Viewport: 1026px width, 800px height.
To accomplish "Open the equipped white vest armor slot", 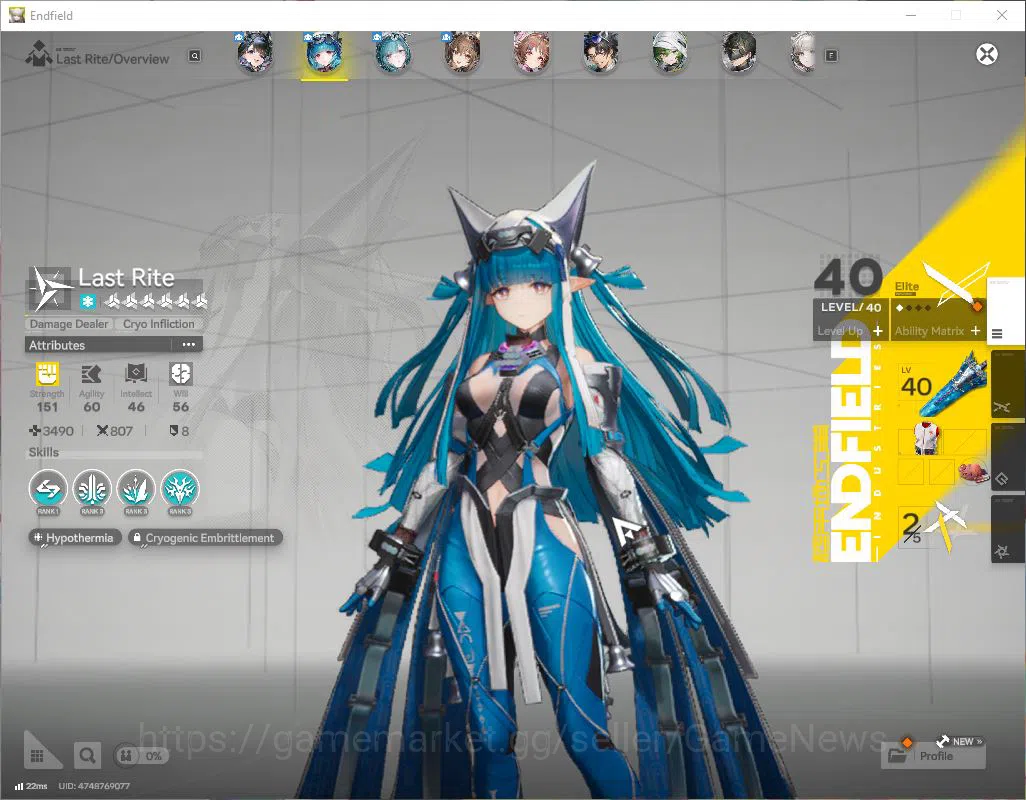I will point(927,439).
